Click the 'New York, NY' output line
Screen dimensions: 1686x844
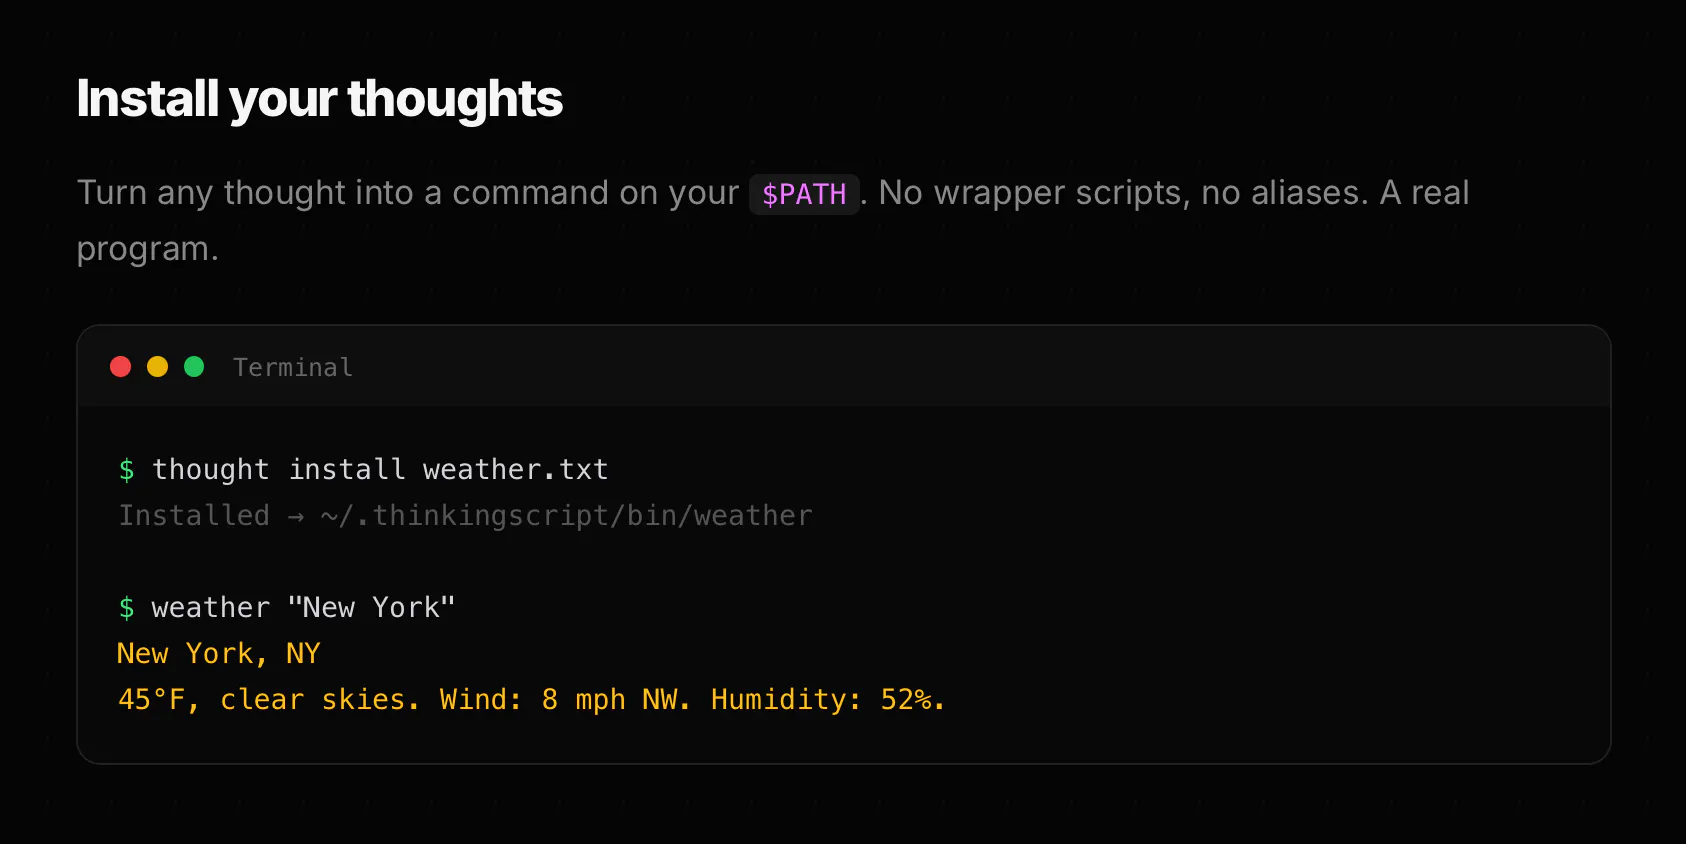(x=219, y=654)
